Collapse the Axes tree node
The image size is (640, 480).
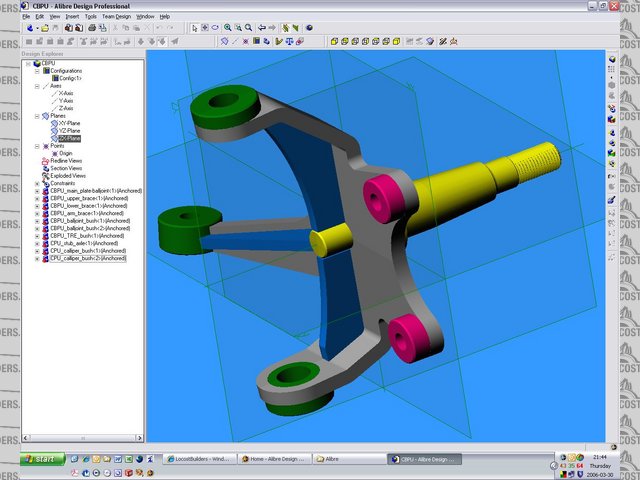[37, 86]
